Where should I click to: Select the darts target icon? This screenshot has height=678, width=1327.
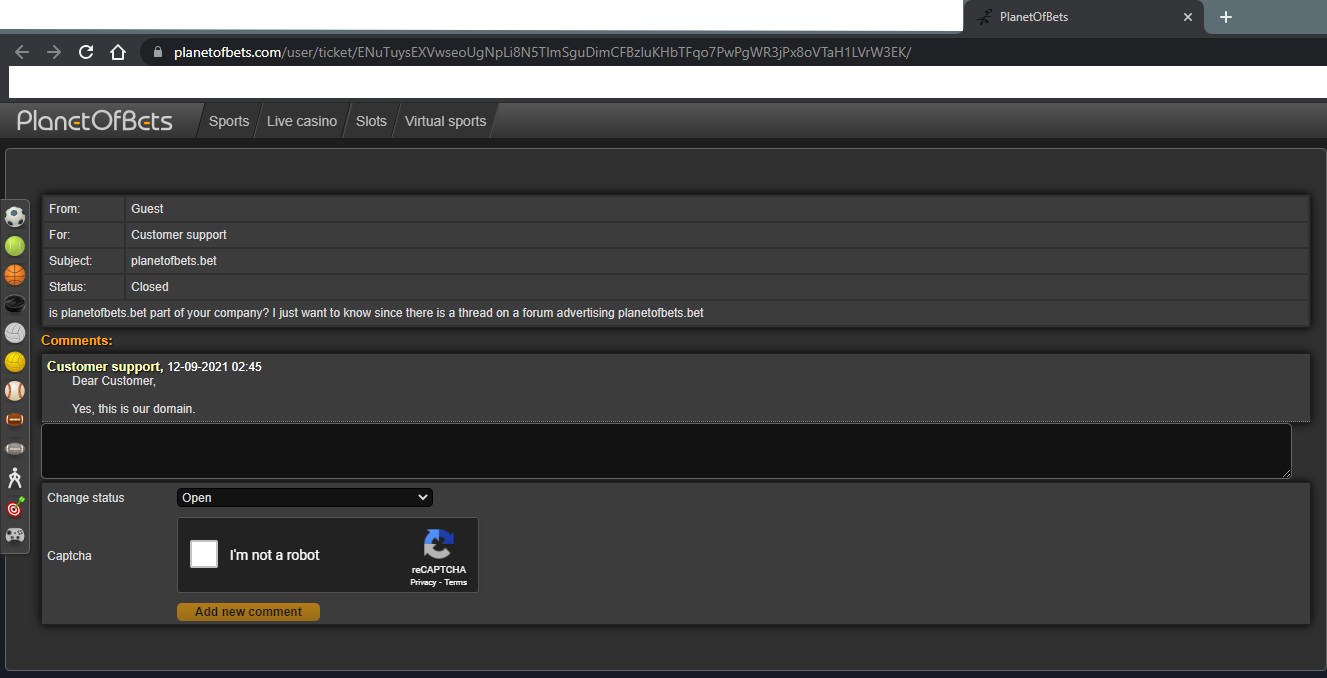(x=15, y=507)
